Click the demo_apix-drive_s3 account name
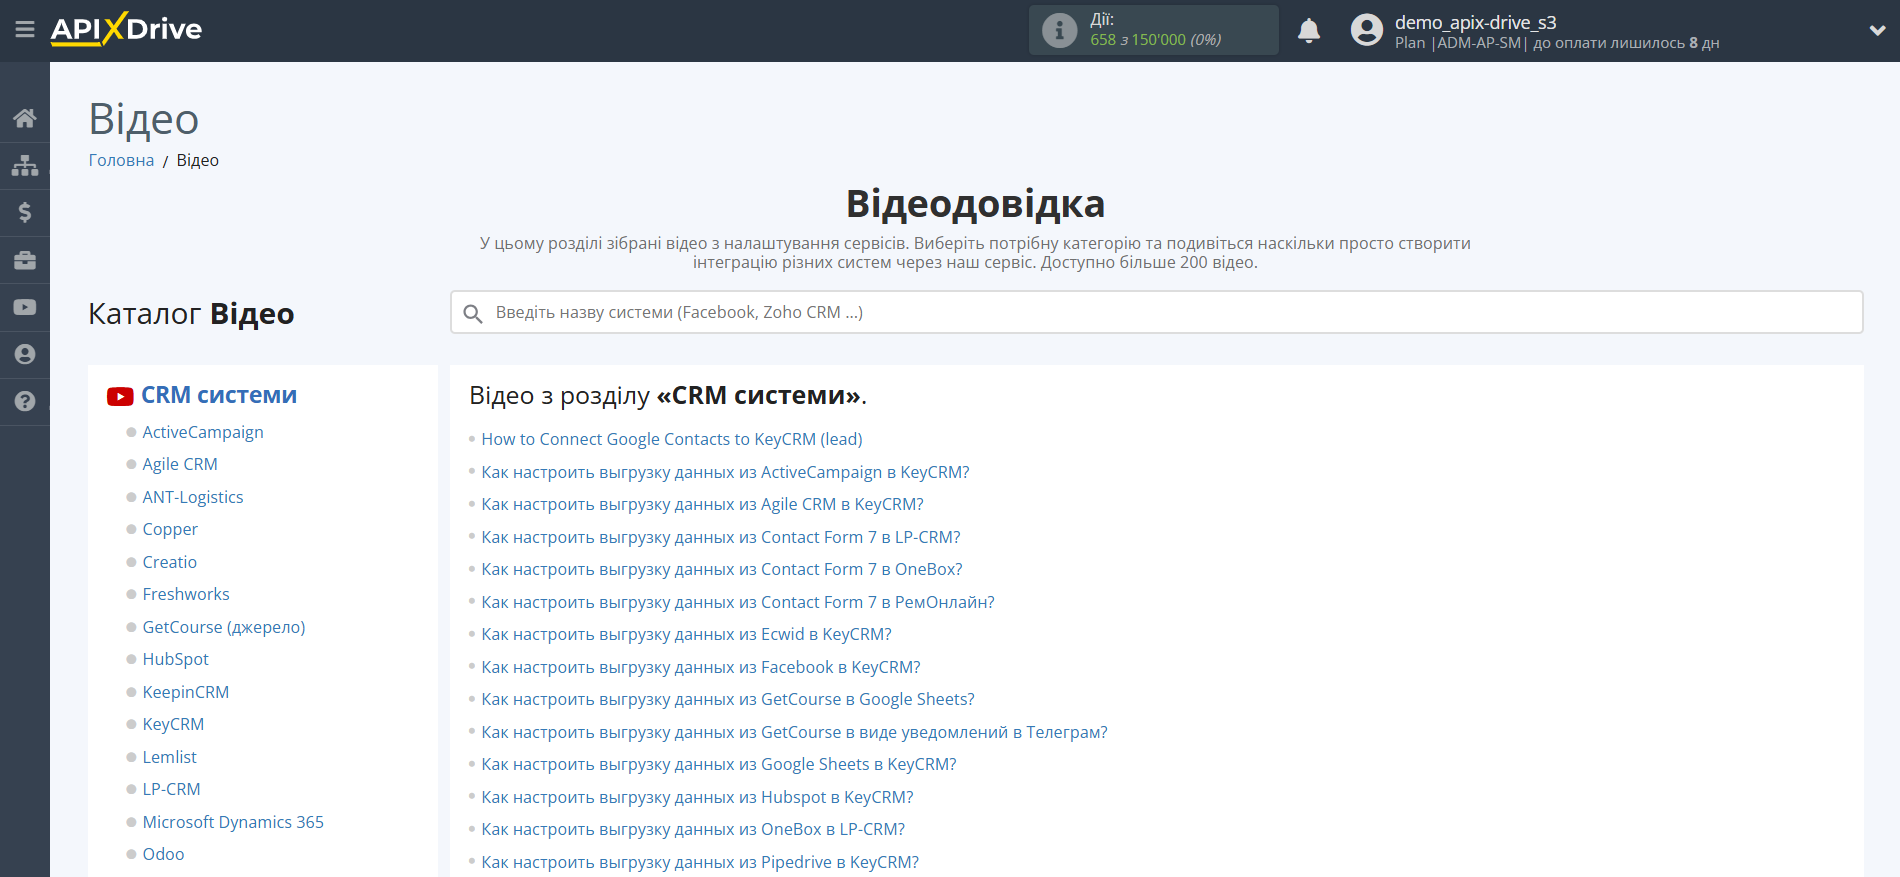The width and height of the screenshot is (1900, 877). [x=1476, y=22]
